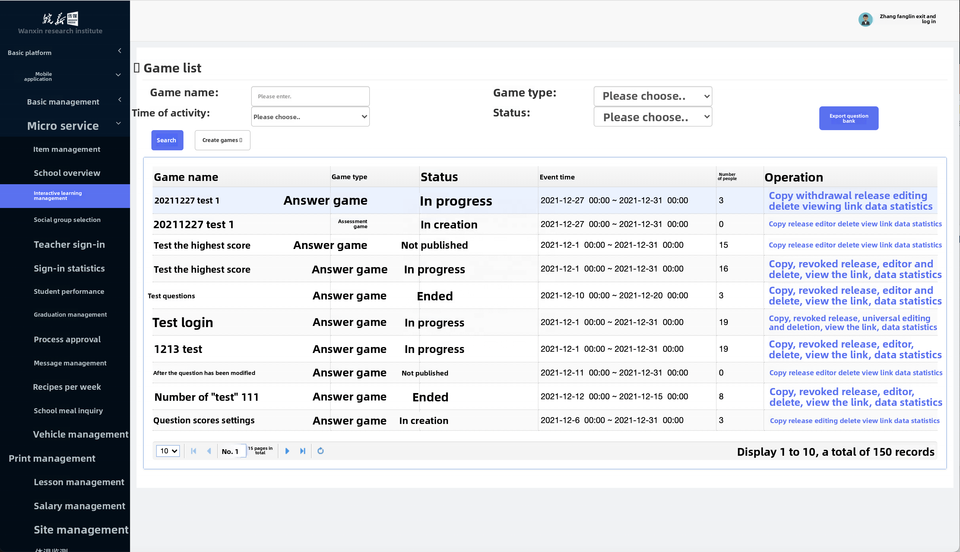
Task: Focus the Game name input field
Action: [310, 96]
